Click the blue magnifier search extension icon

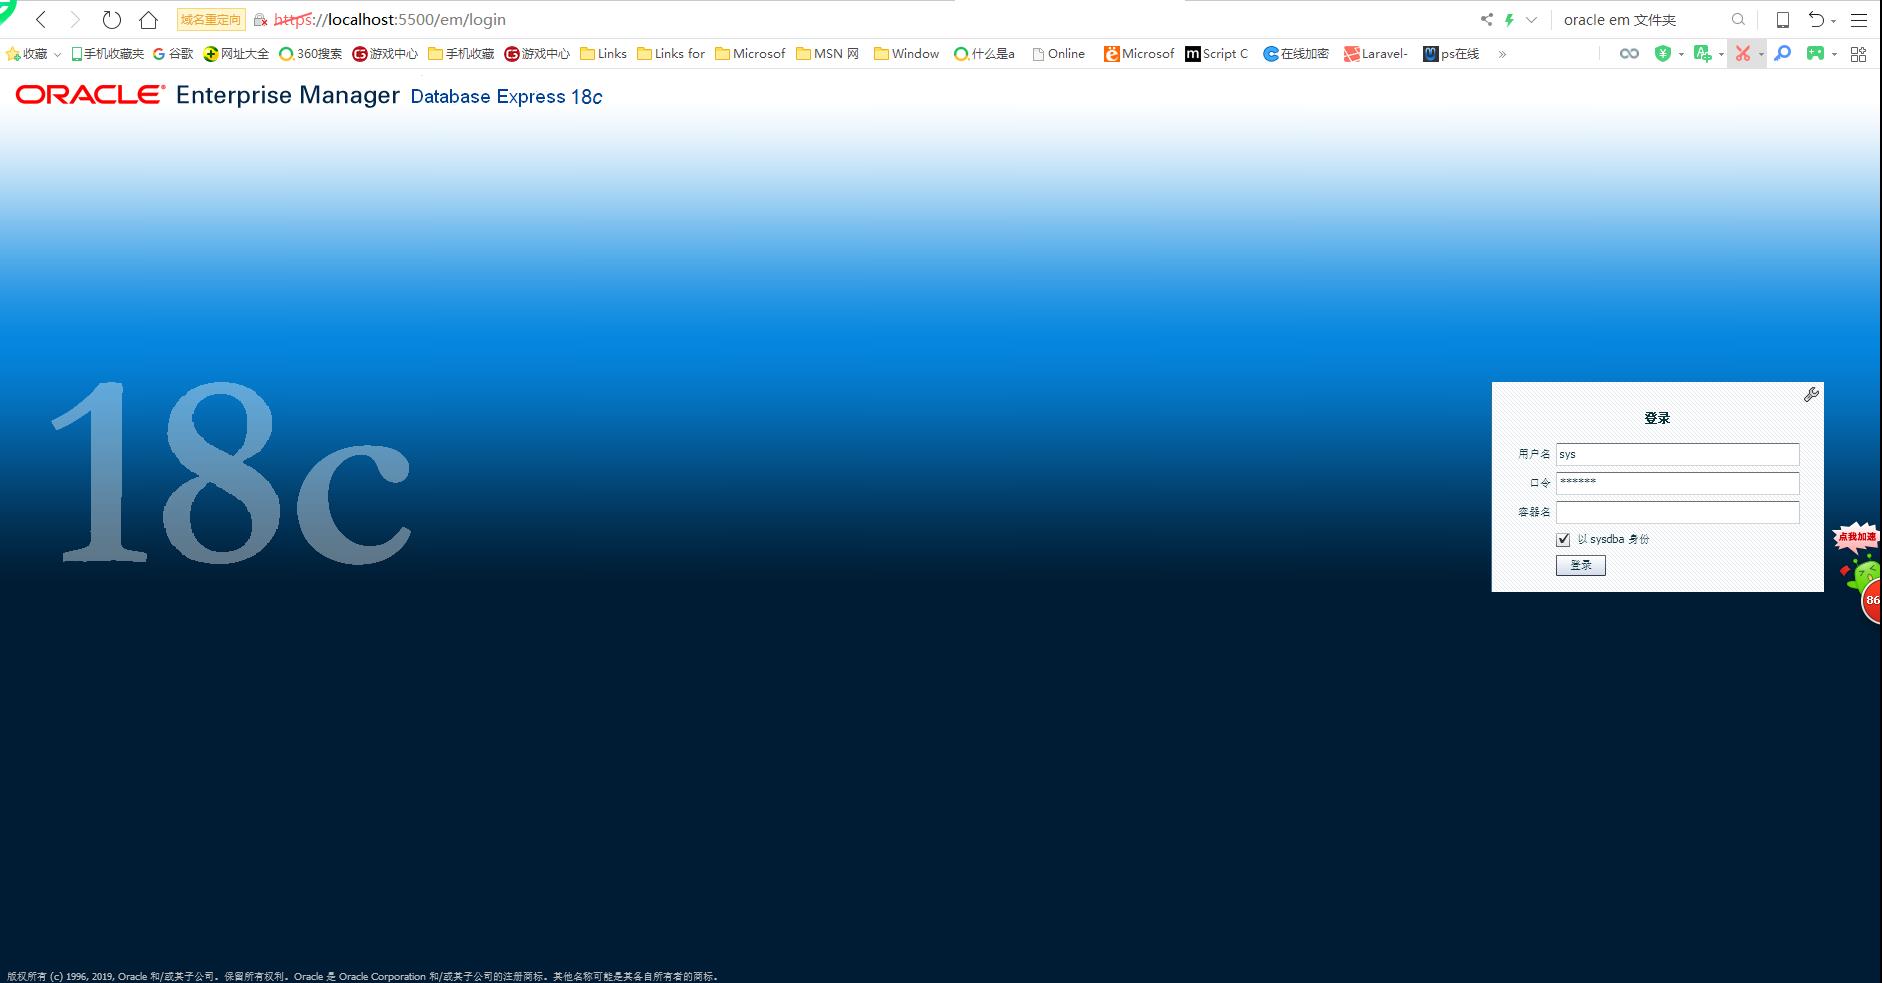[x=1781, y=53]
